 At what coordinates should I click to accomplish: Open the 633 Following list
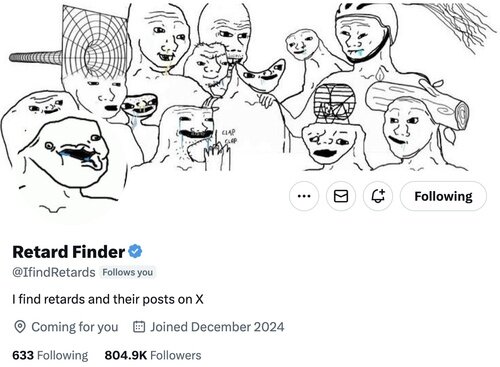coord(50,355)
